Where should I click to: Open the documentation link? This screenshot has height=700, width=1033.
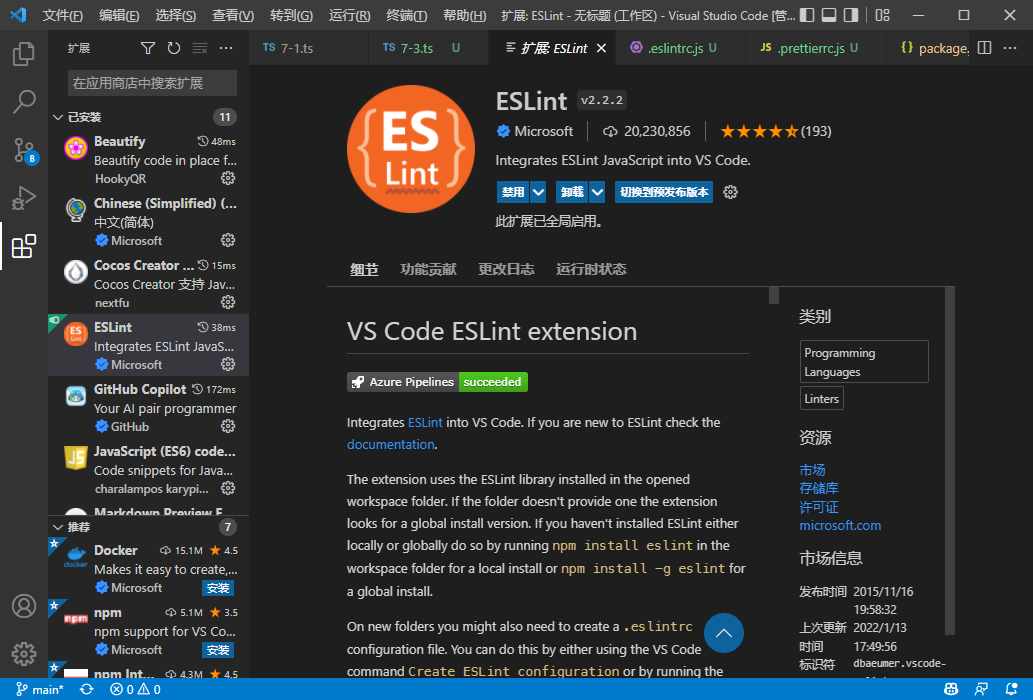(x=391, y=444)
